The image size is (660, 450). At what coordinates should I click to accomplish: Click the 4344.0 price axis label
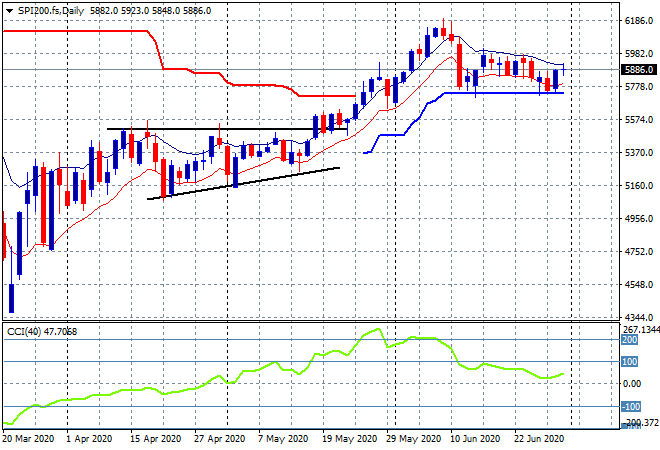click(639, 317)
